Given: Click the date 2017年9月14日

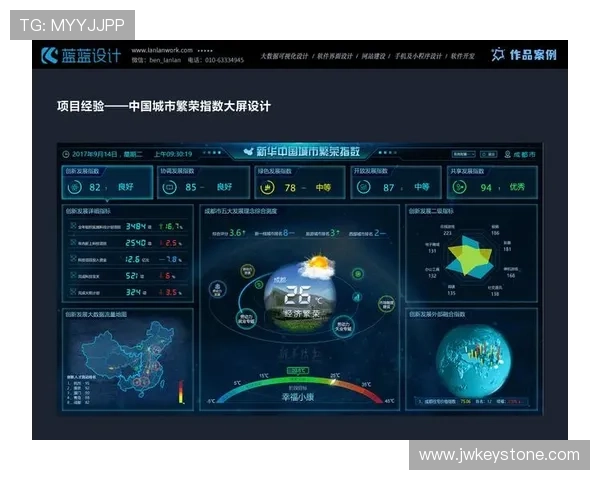Looking at the screenshot, I should pyautogui.click(x=95, y=154).
